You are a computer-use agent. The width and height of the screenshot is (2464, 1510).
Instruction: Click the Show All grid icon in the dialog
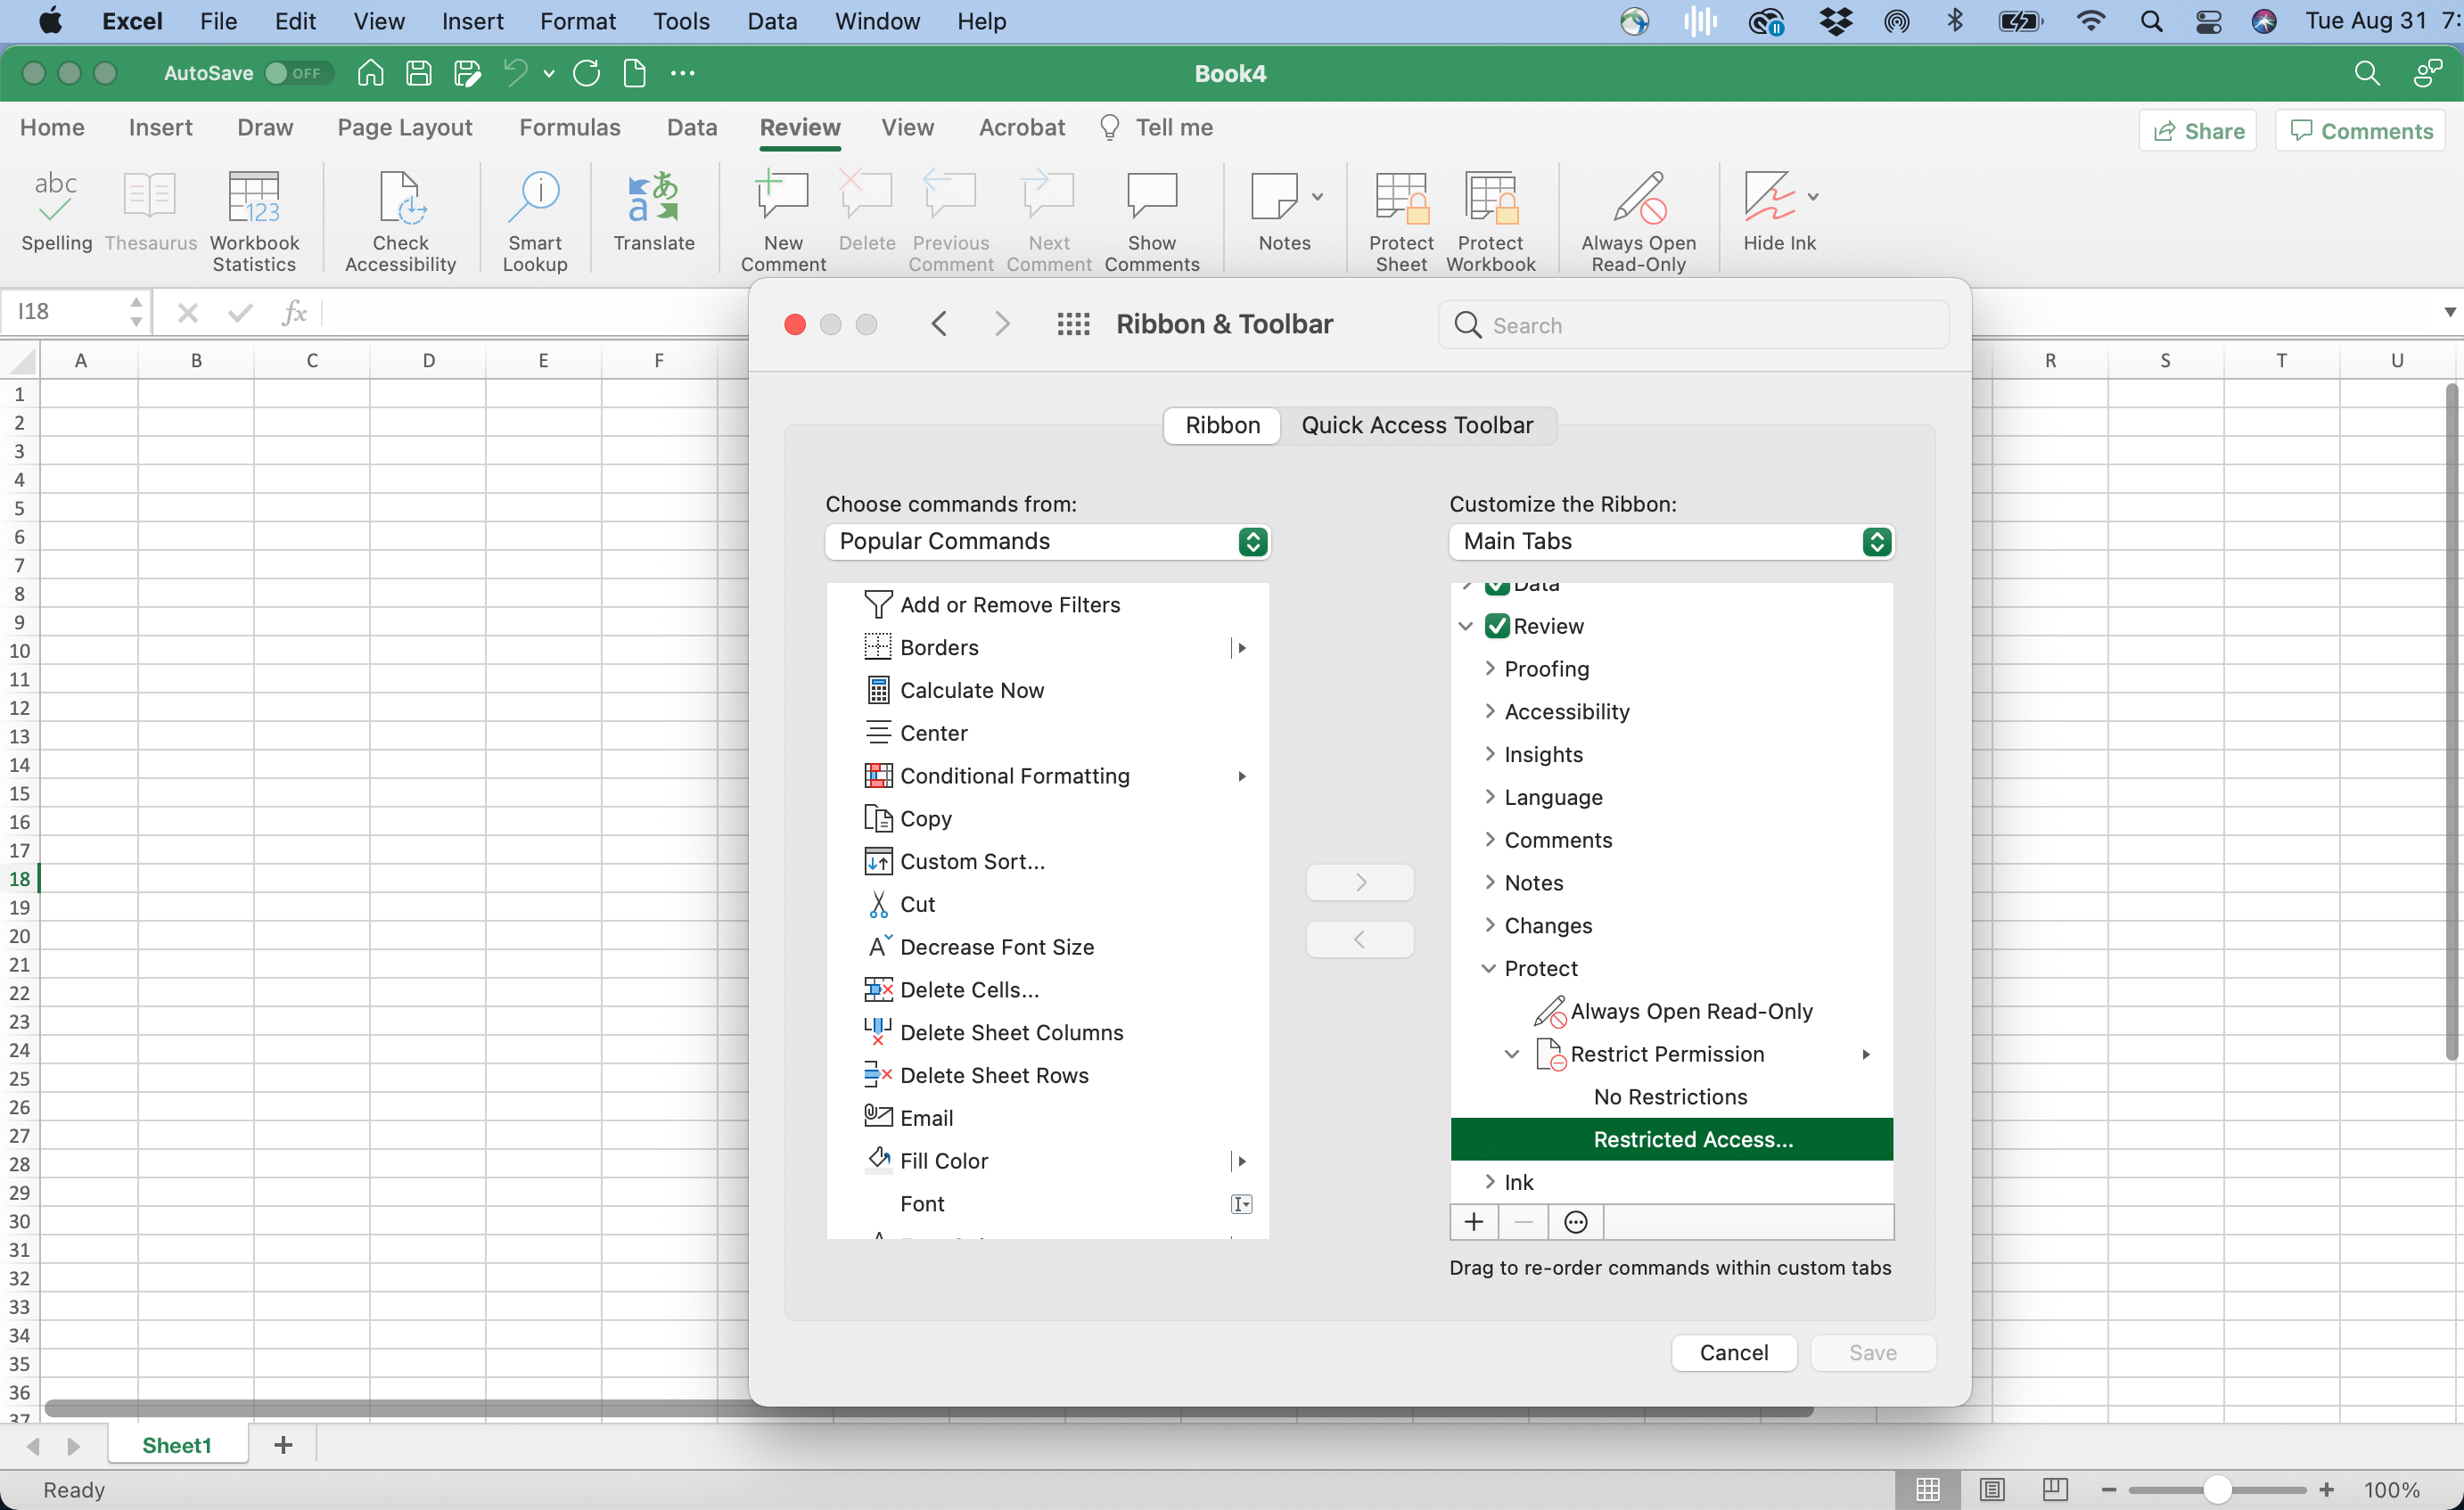click(1073, 324)
